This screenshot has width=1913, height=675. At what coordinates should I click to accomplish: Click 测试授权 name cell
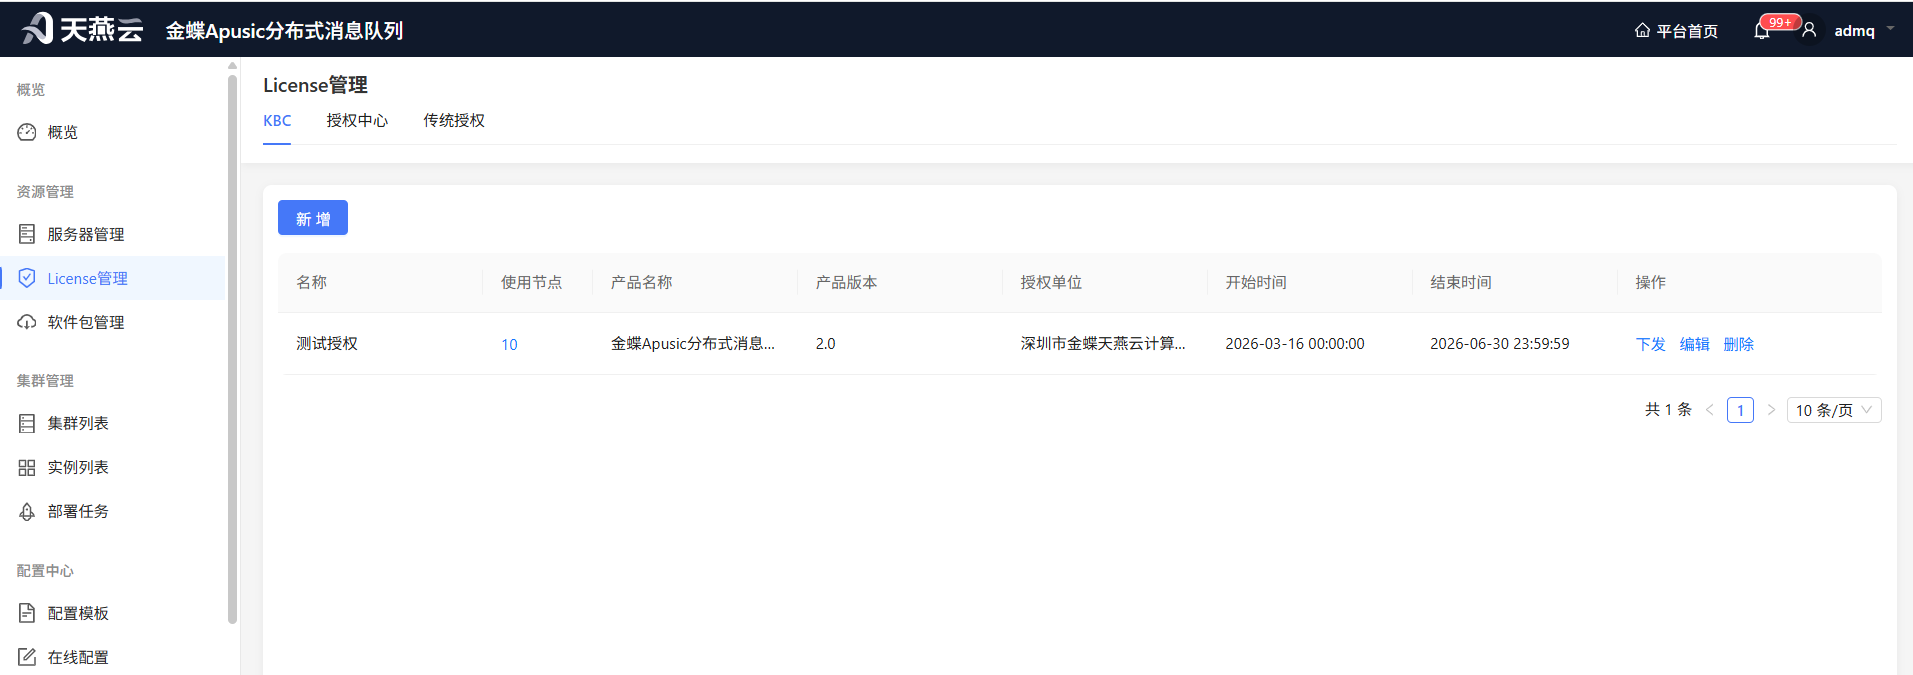pos(327,344)
